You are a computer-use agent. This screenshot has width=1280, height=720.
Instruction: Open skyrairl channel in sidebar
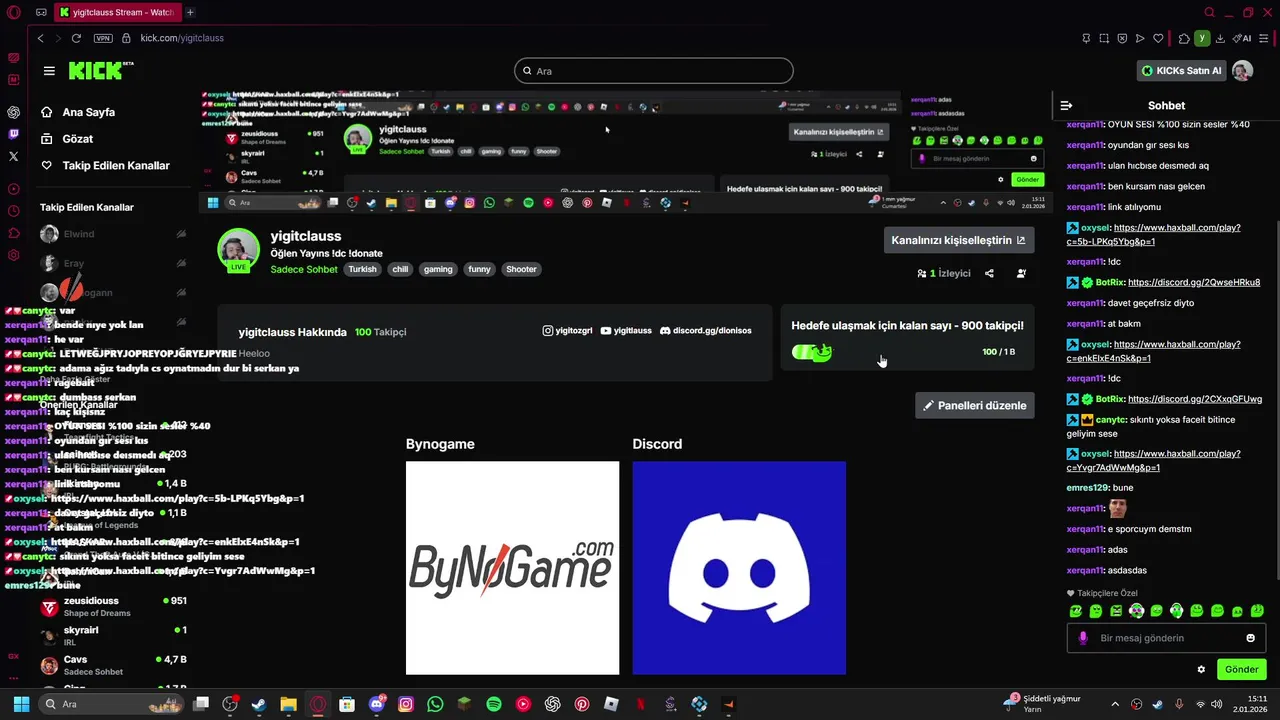click(x=113, y=636)
